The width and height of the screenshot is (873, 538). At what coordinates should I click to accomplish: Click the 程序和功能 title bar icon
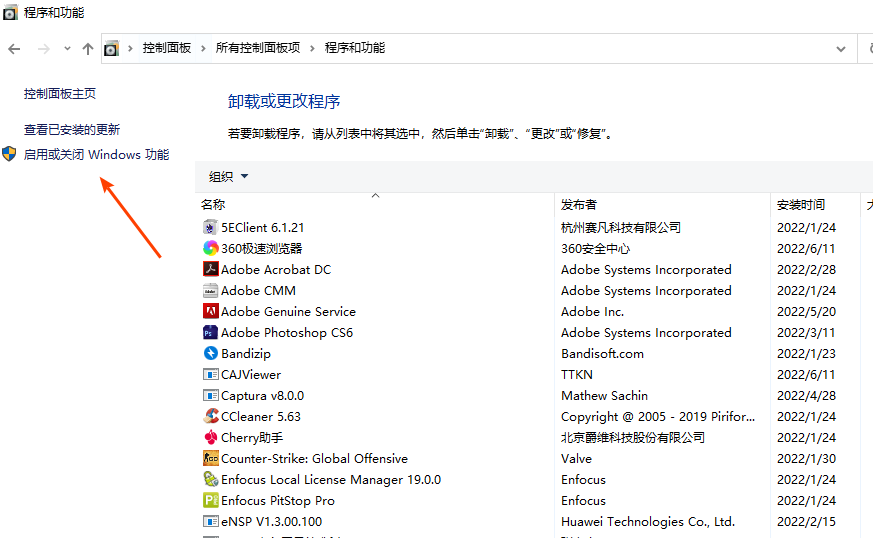tap(10, 12)
